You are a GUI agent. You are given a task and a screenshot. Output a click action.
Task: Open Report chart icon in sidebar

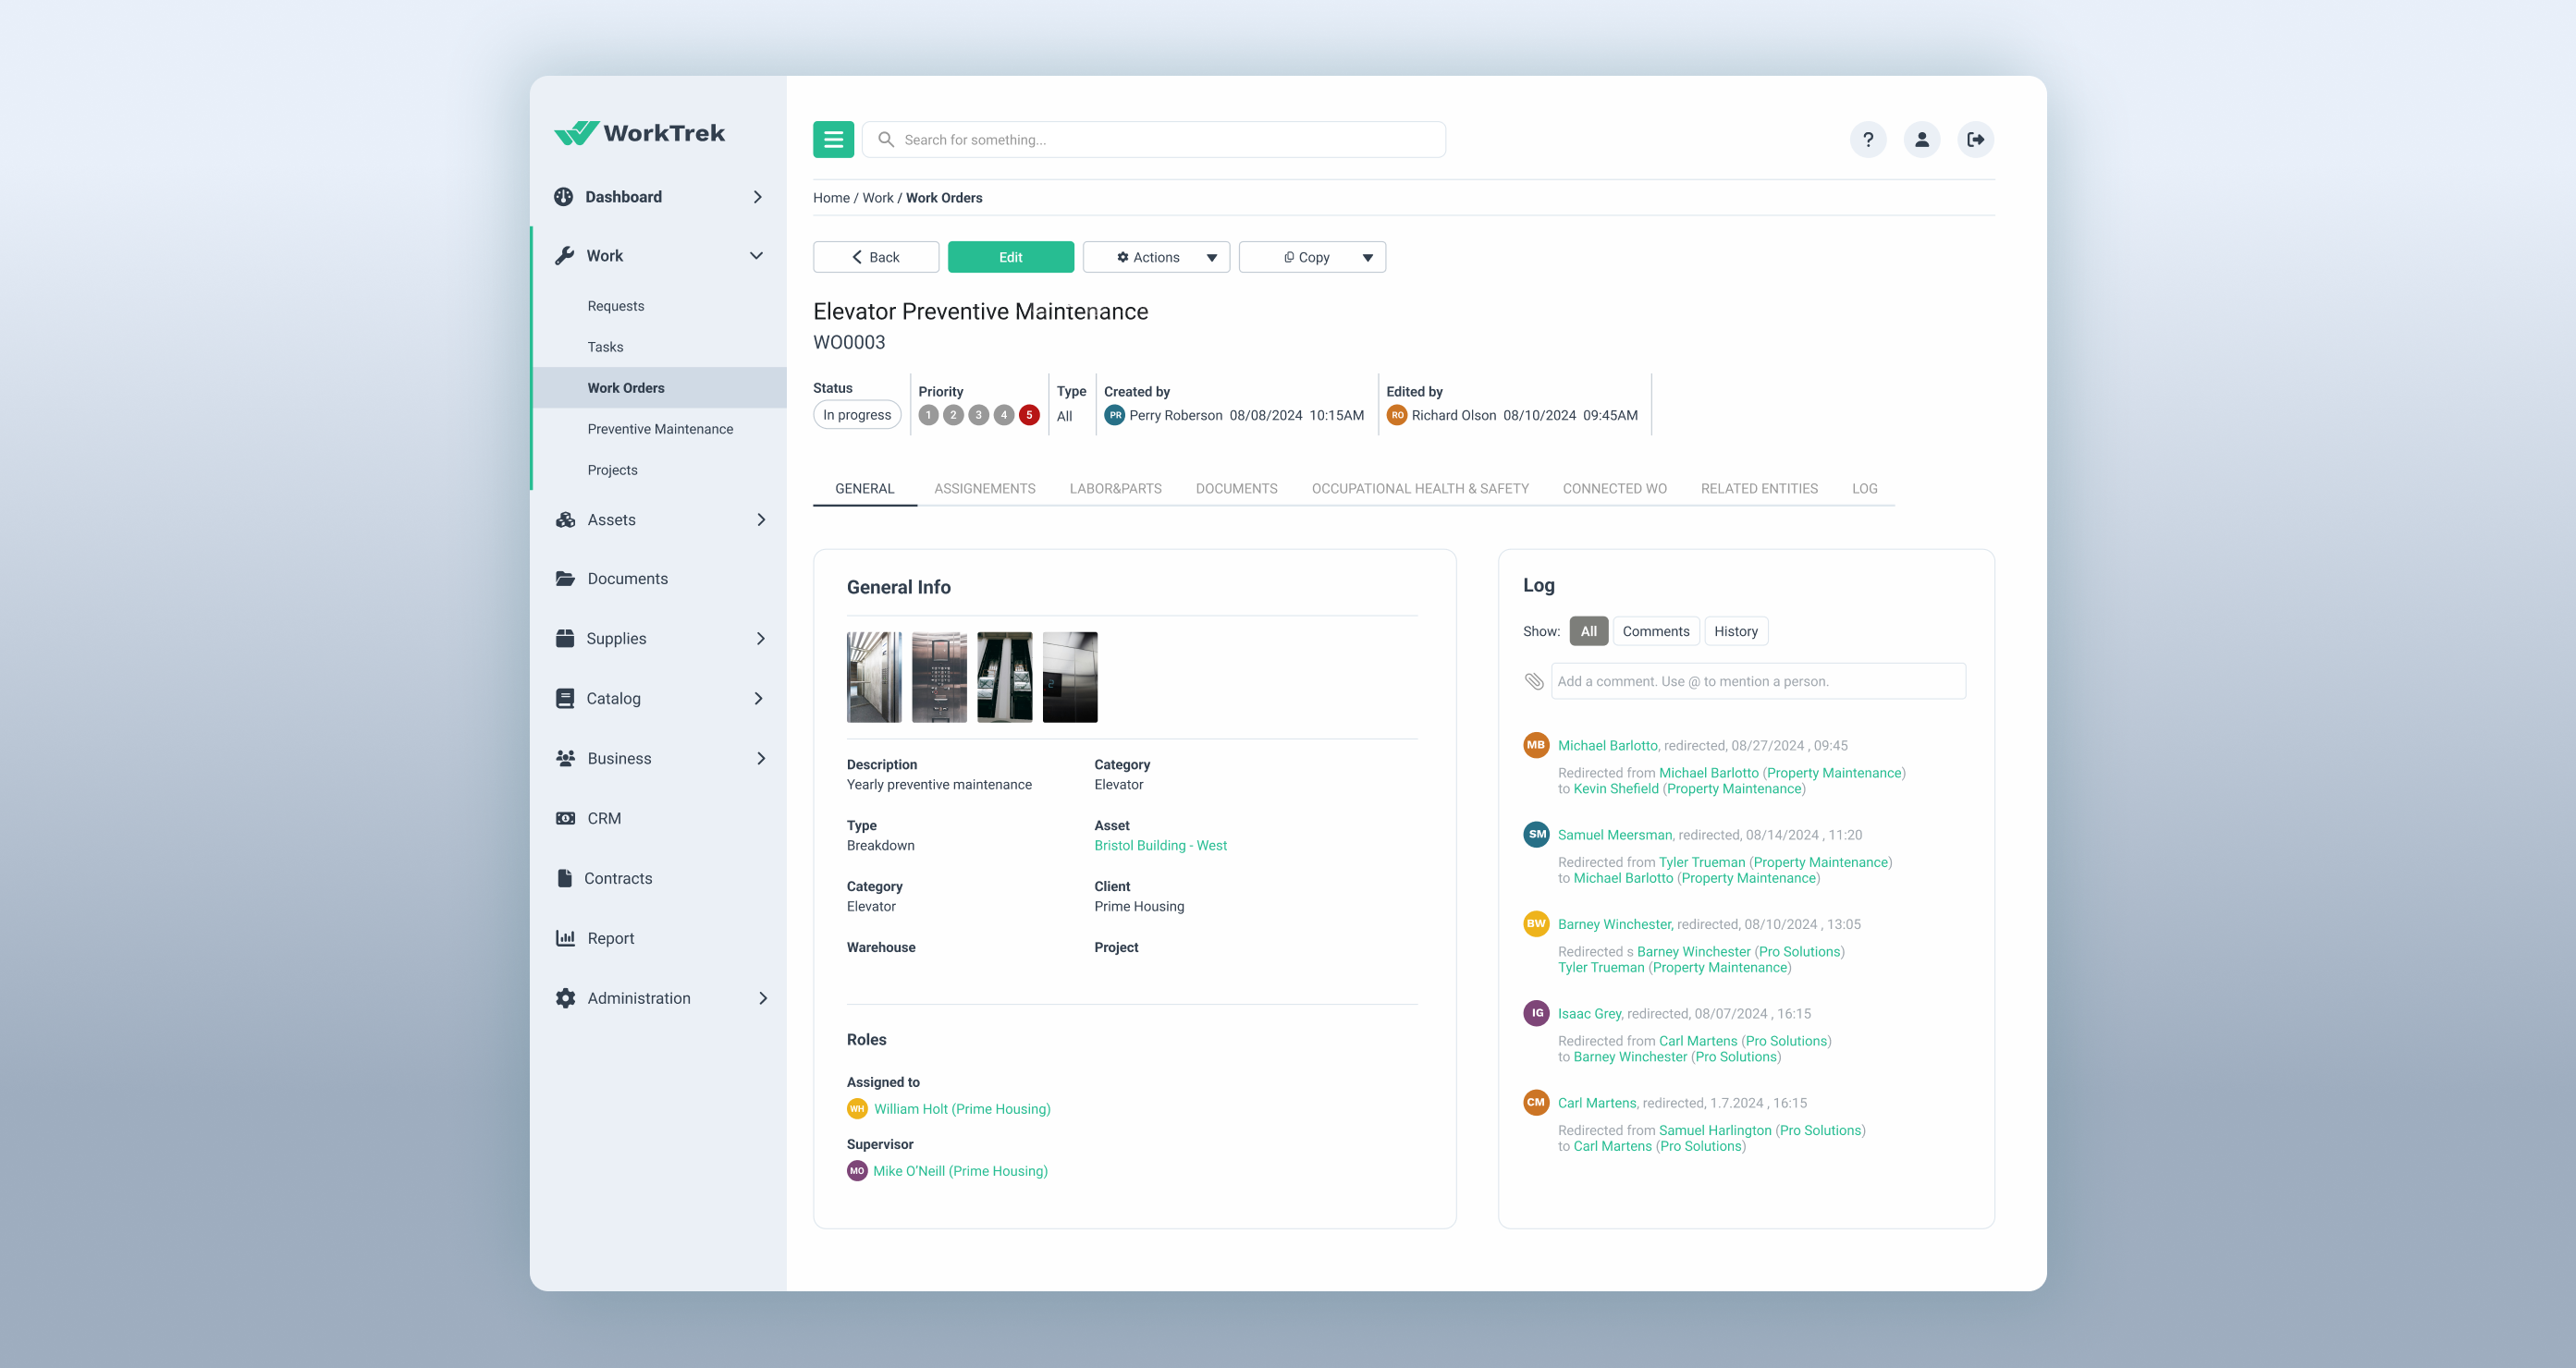(x=565, y=938)
